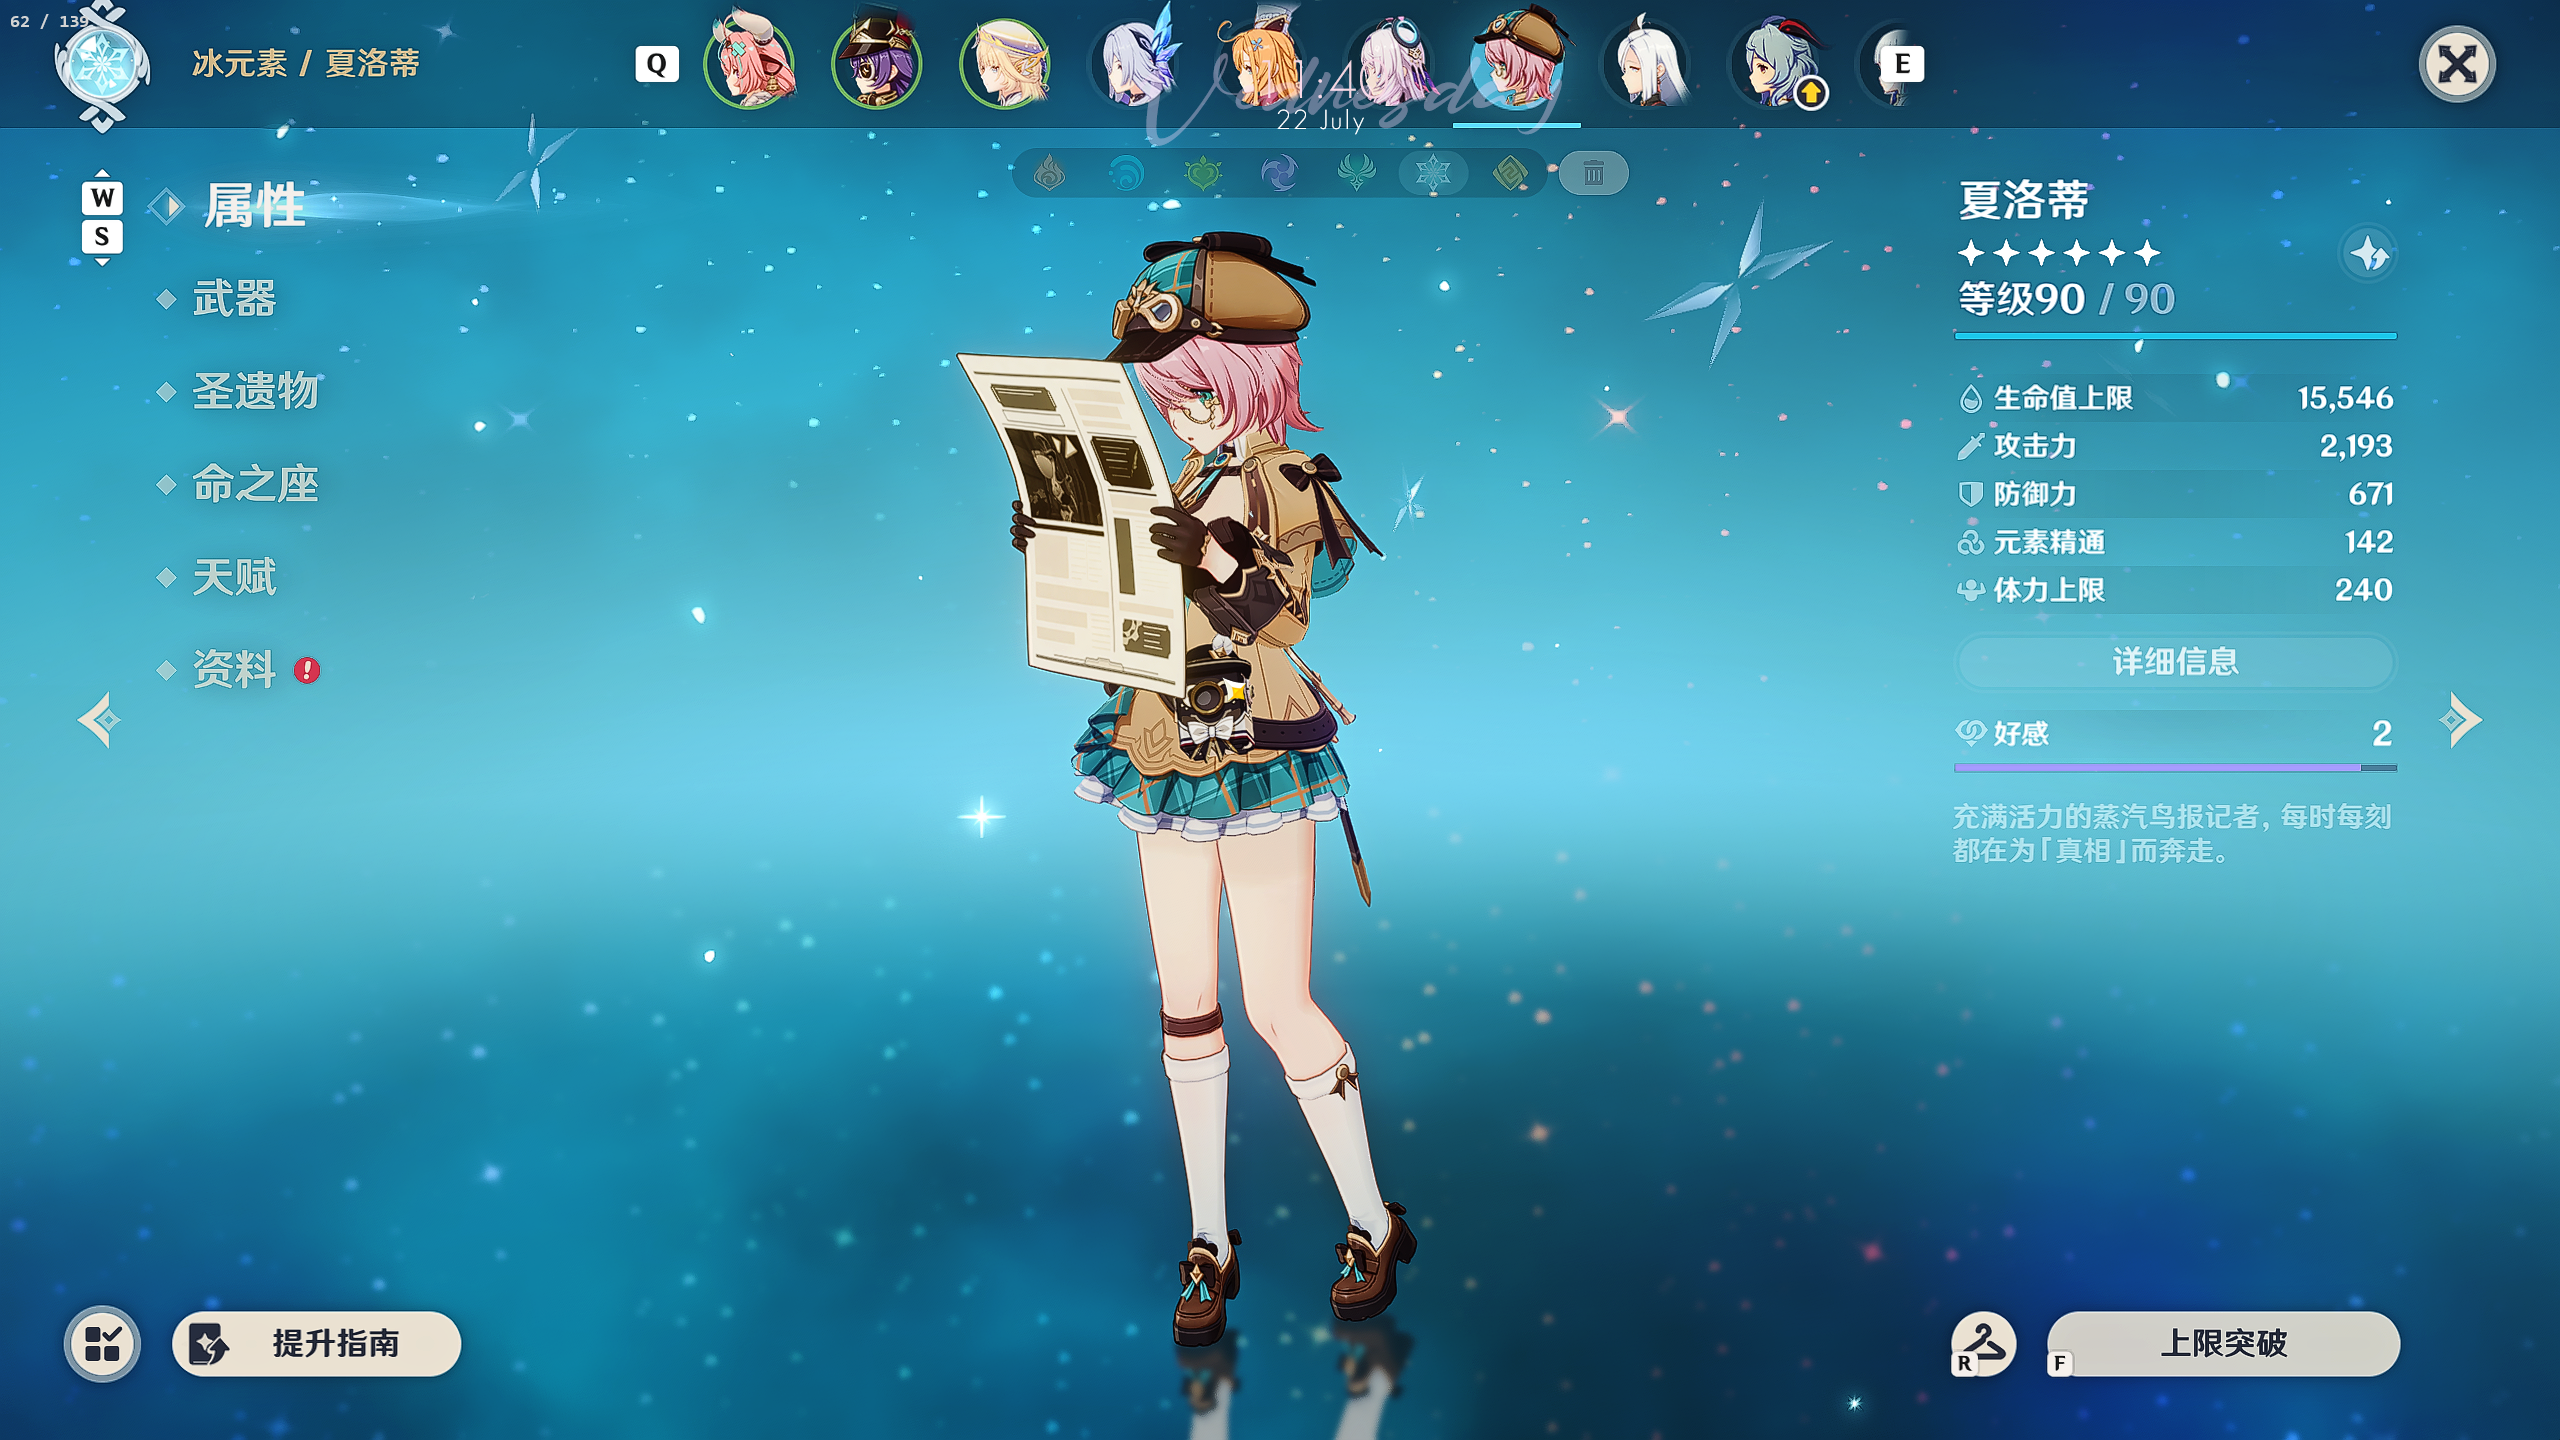Open the 武器 weapon tab
Screen dimensions: 2560x1440
(x=233, y=298)
